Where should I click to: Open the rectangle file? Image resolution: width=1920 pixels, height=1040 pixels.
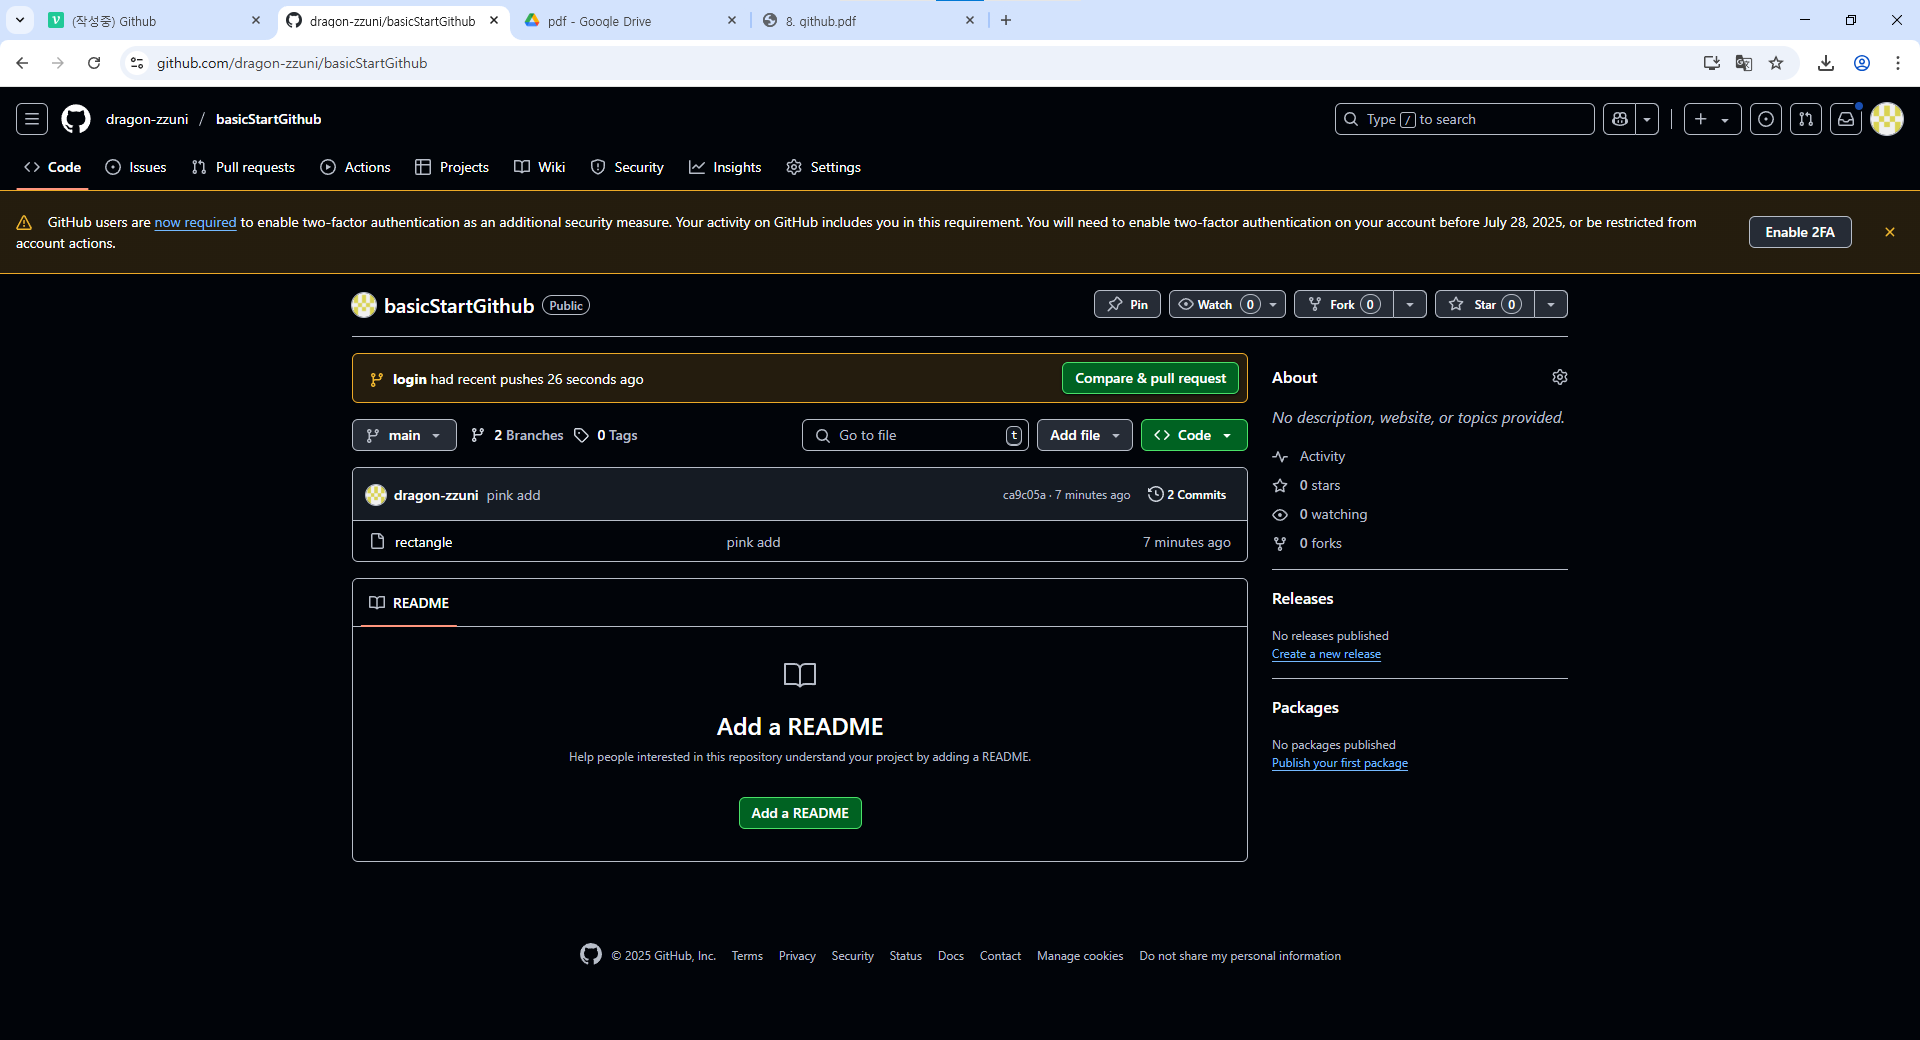[x=424, y=542]
